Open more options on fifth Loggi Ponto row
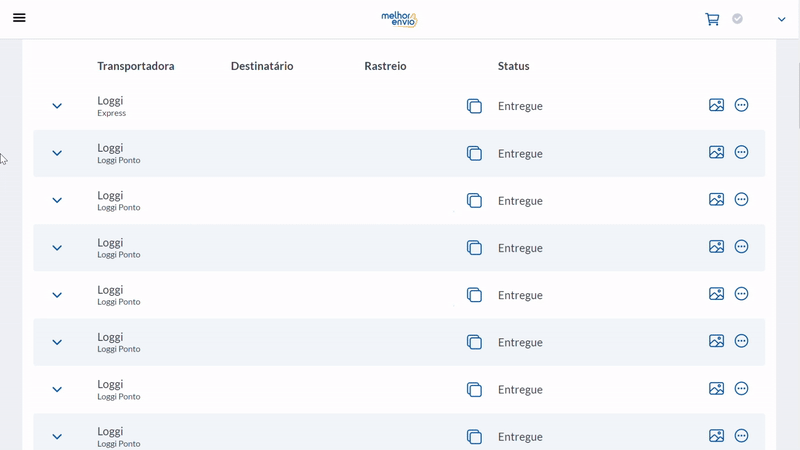Viewport: 800px width, 450px height. [x=741, y=341]
